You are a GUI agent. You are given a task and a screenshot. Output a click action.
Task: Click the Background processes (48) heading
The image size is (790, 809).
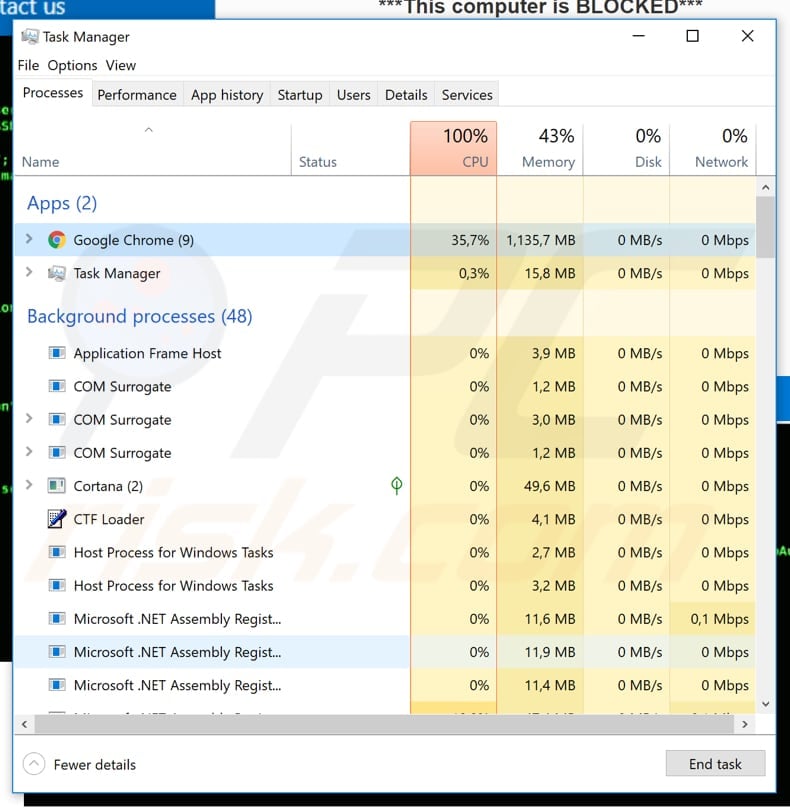(140, 316)
